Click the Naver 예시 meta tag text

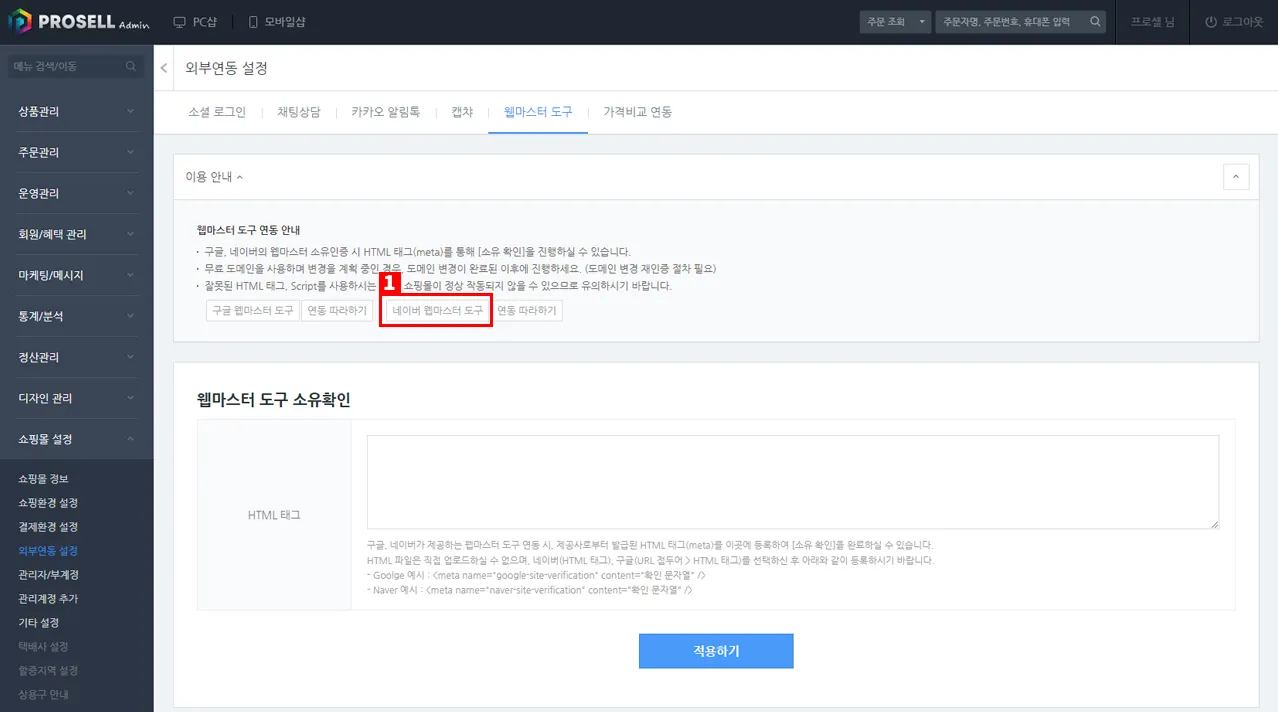pyautogui.click(x=530, y=590)
